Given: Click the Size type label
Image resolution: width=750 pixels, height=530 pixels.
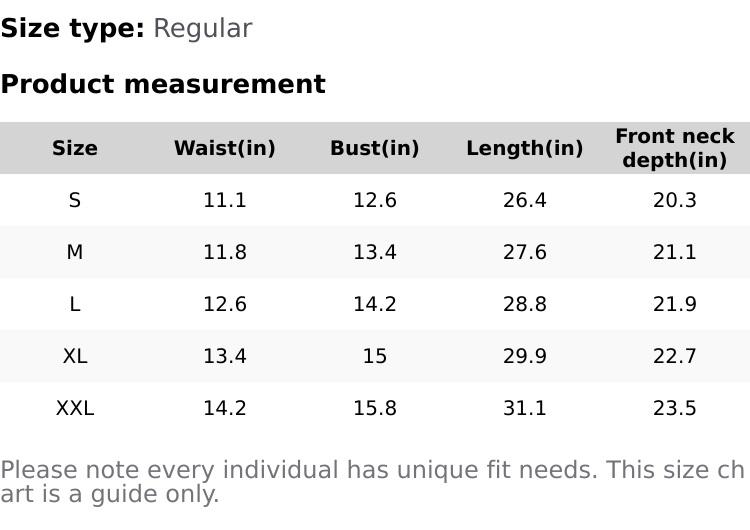Looking at the screenshot, I should [72, 29].
